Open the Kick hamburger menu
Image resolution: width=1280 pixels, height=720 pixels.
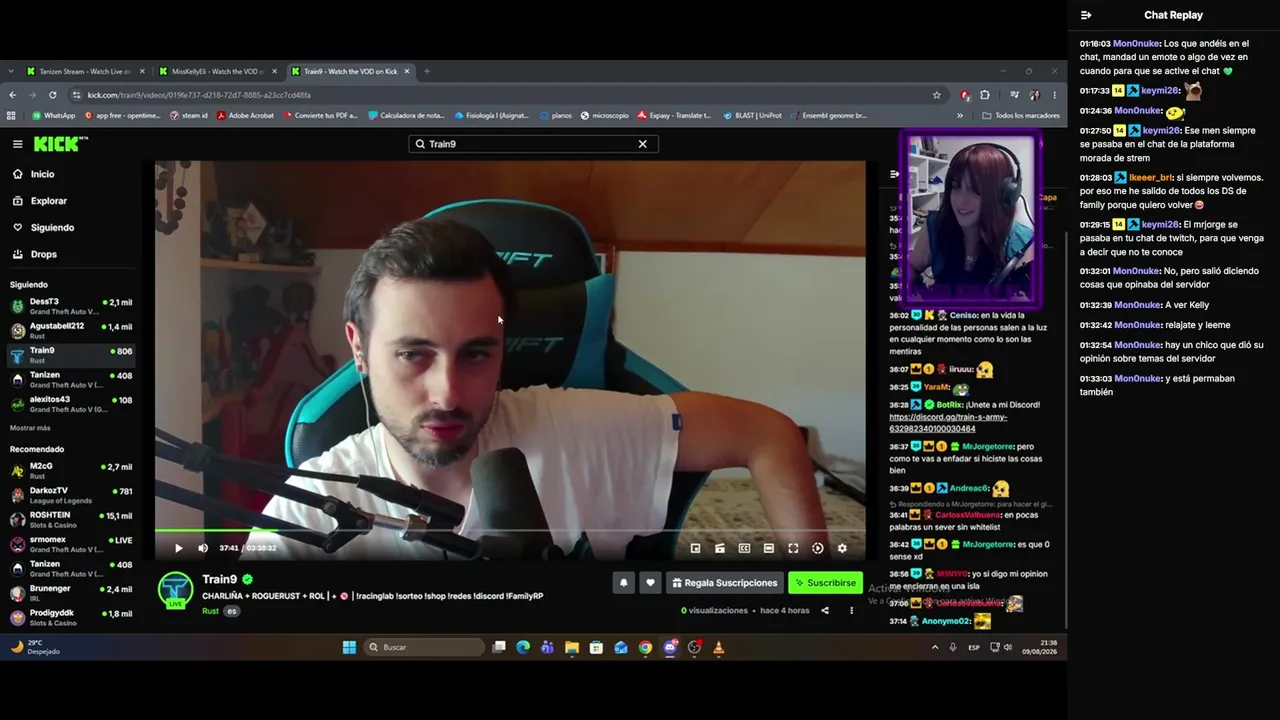(x=17, y=144)
